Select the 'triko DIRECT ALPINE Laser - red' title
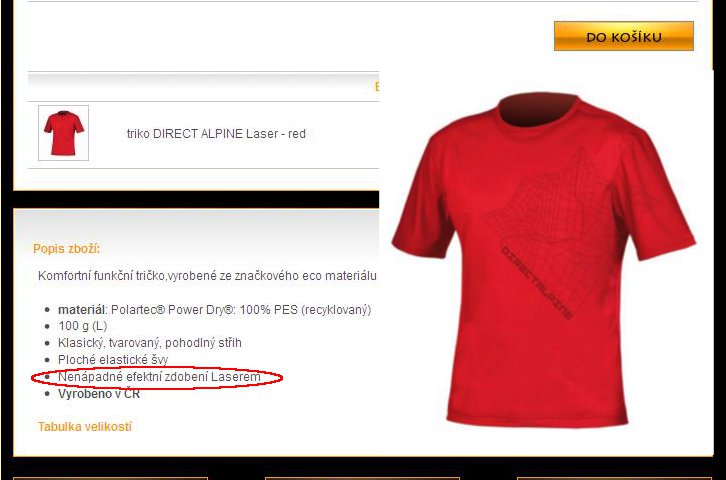This screenshot has width=726, height=480. point(216,134)
